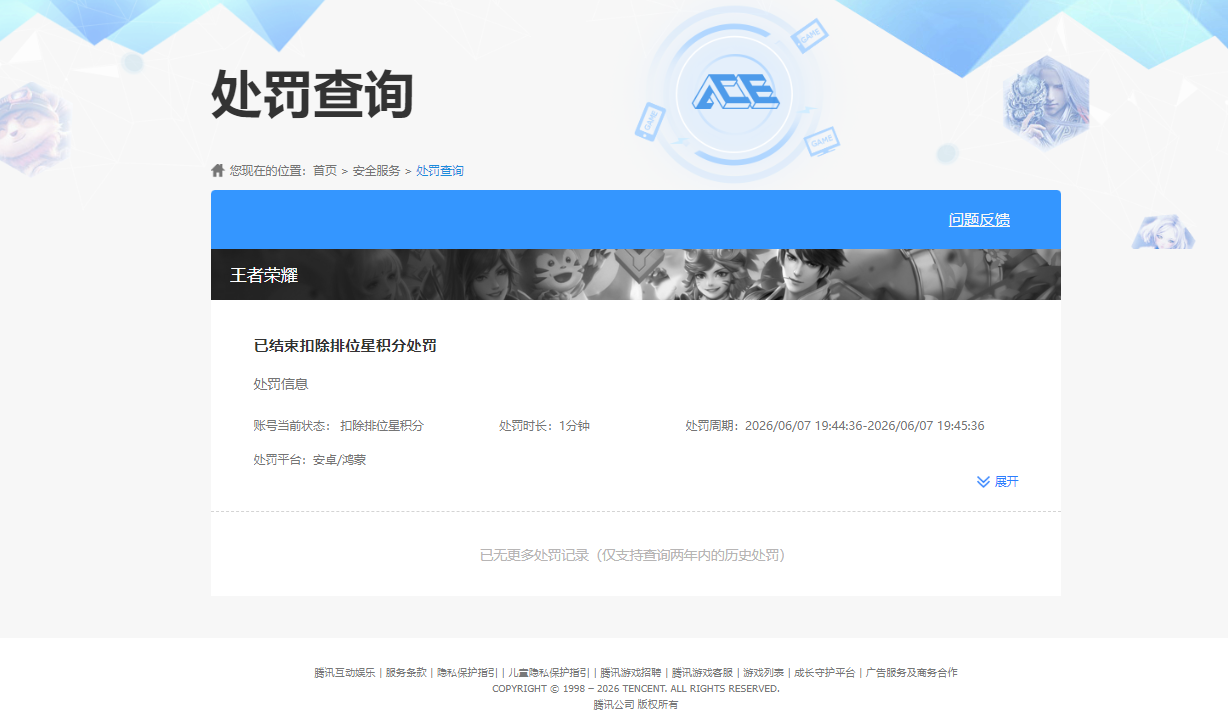Open 广告服务及商务合作 footer link
The height and width of the screenshot is (710, 1228).
[911, 673]
